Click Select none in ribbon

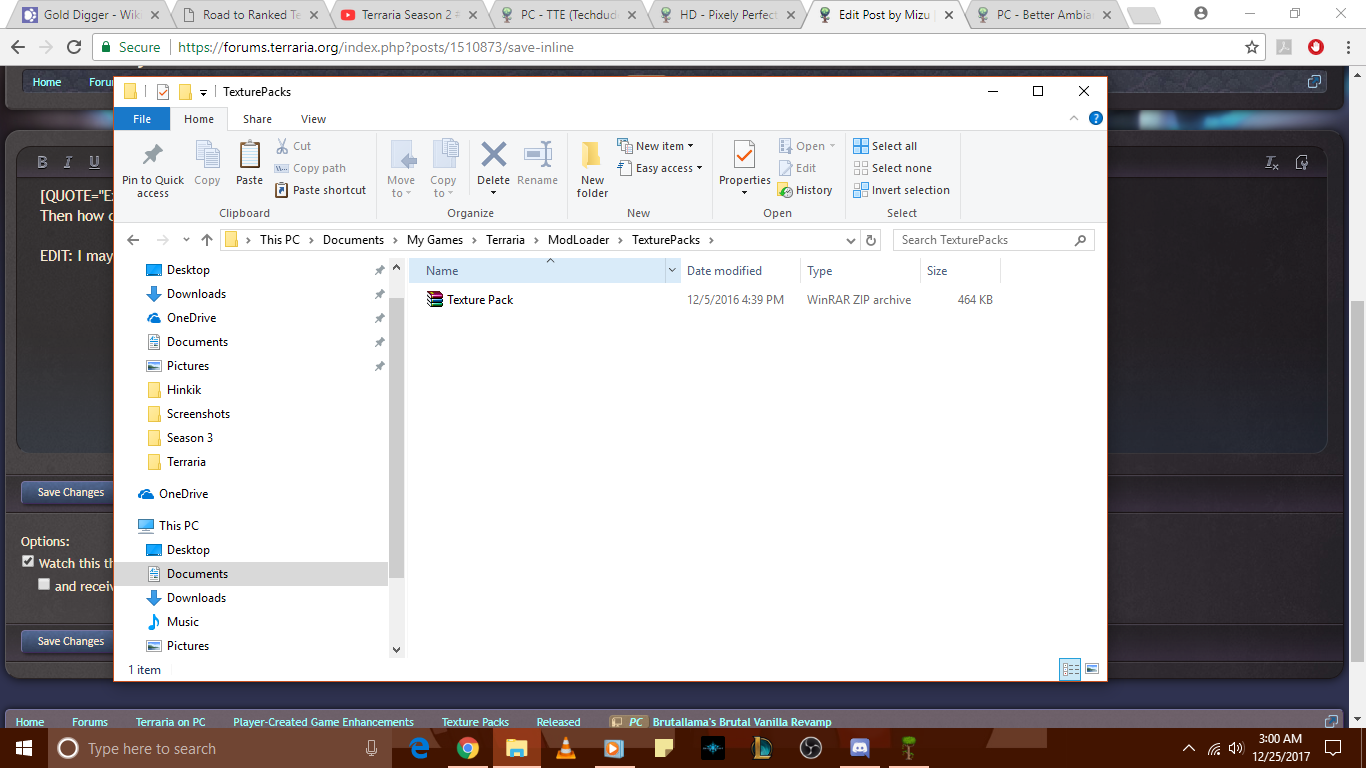click(892, 168)
